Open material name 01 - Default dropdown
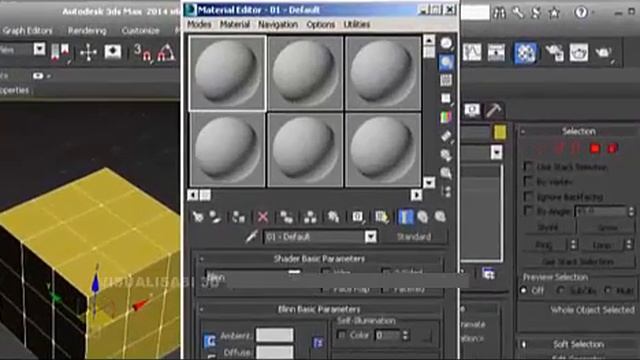Viewport: 640px width, 360px height. coord(371,237)
